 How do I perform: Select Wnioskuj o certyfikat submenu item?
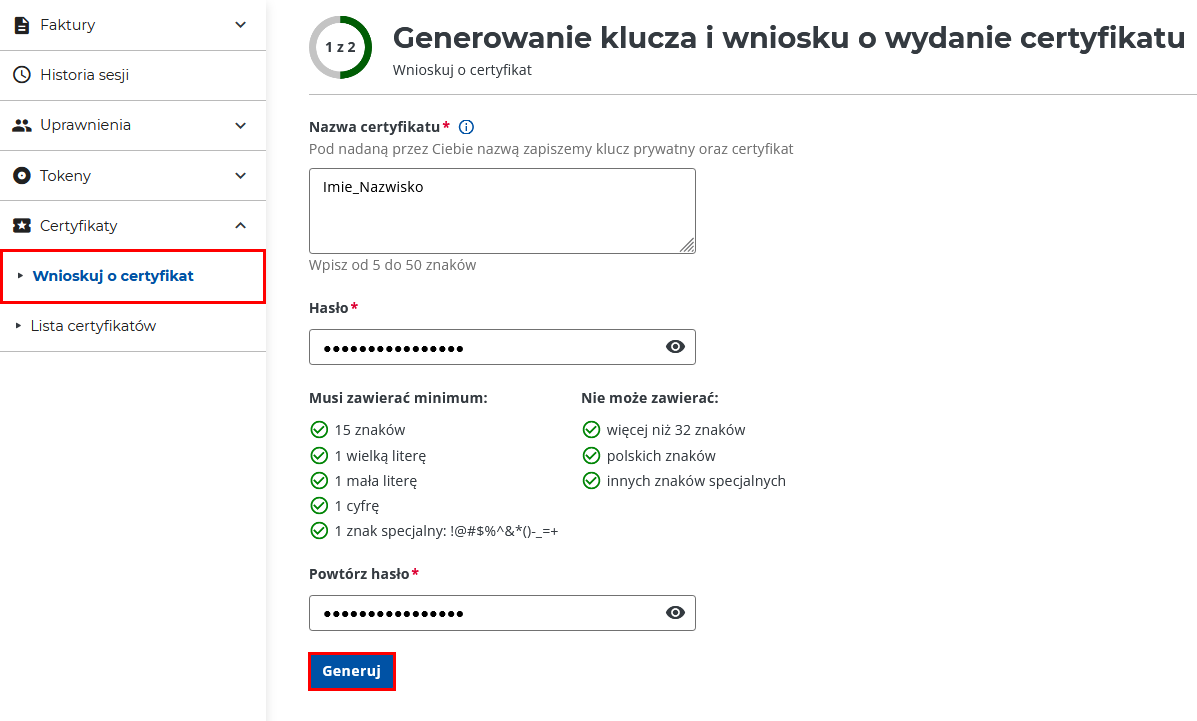tap(113, 276)
